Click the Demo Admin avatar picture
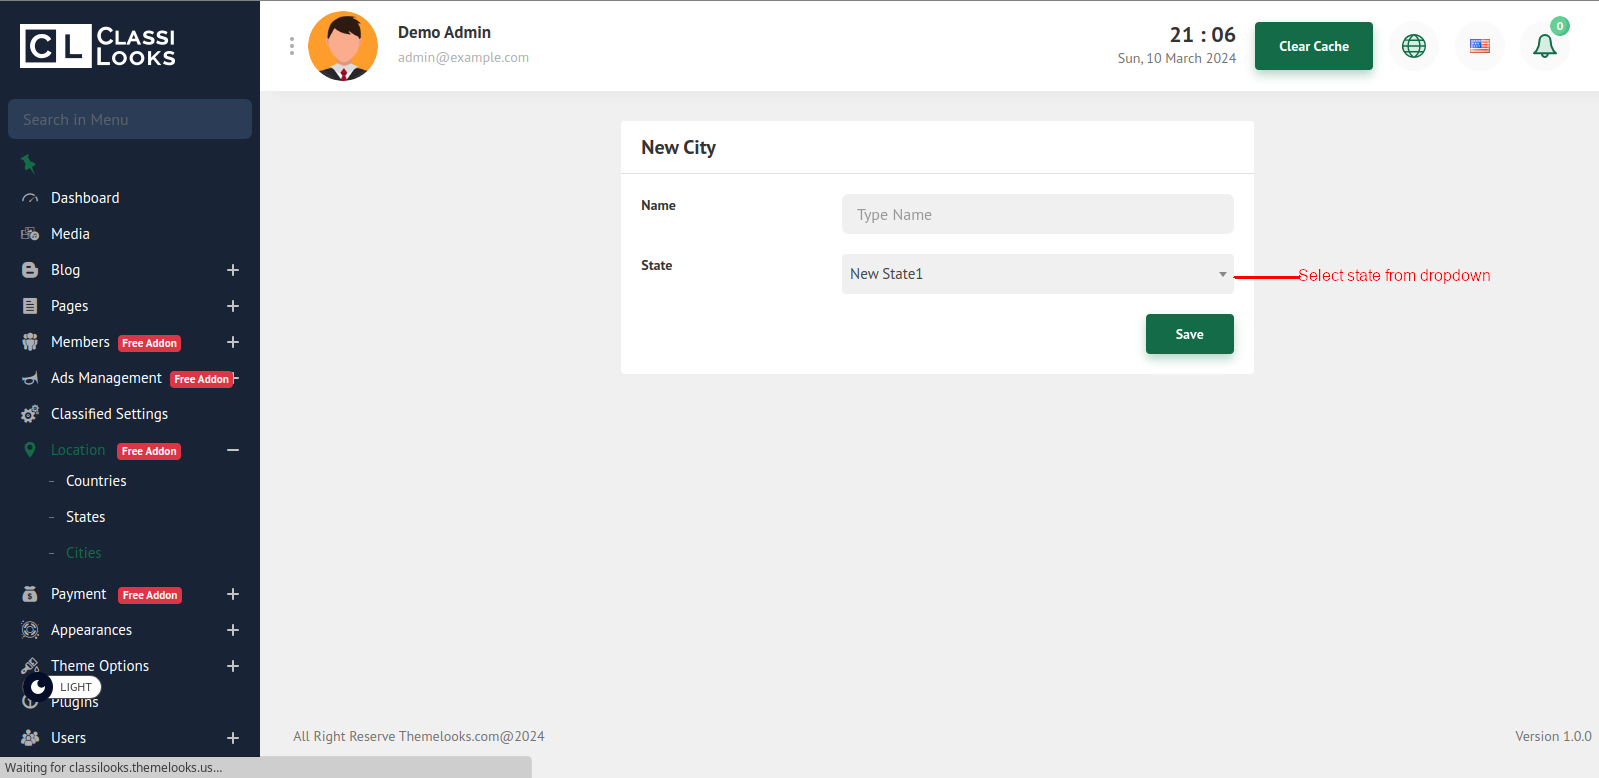This screenshot has width=1599, height=778. click(343, 46)
